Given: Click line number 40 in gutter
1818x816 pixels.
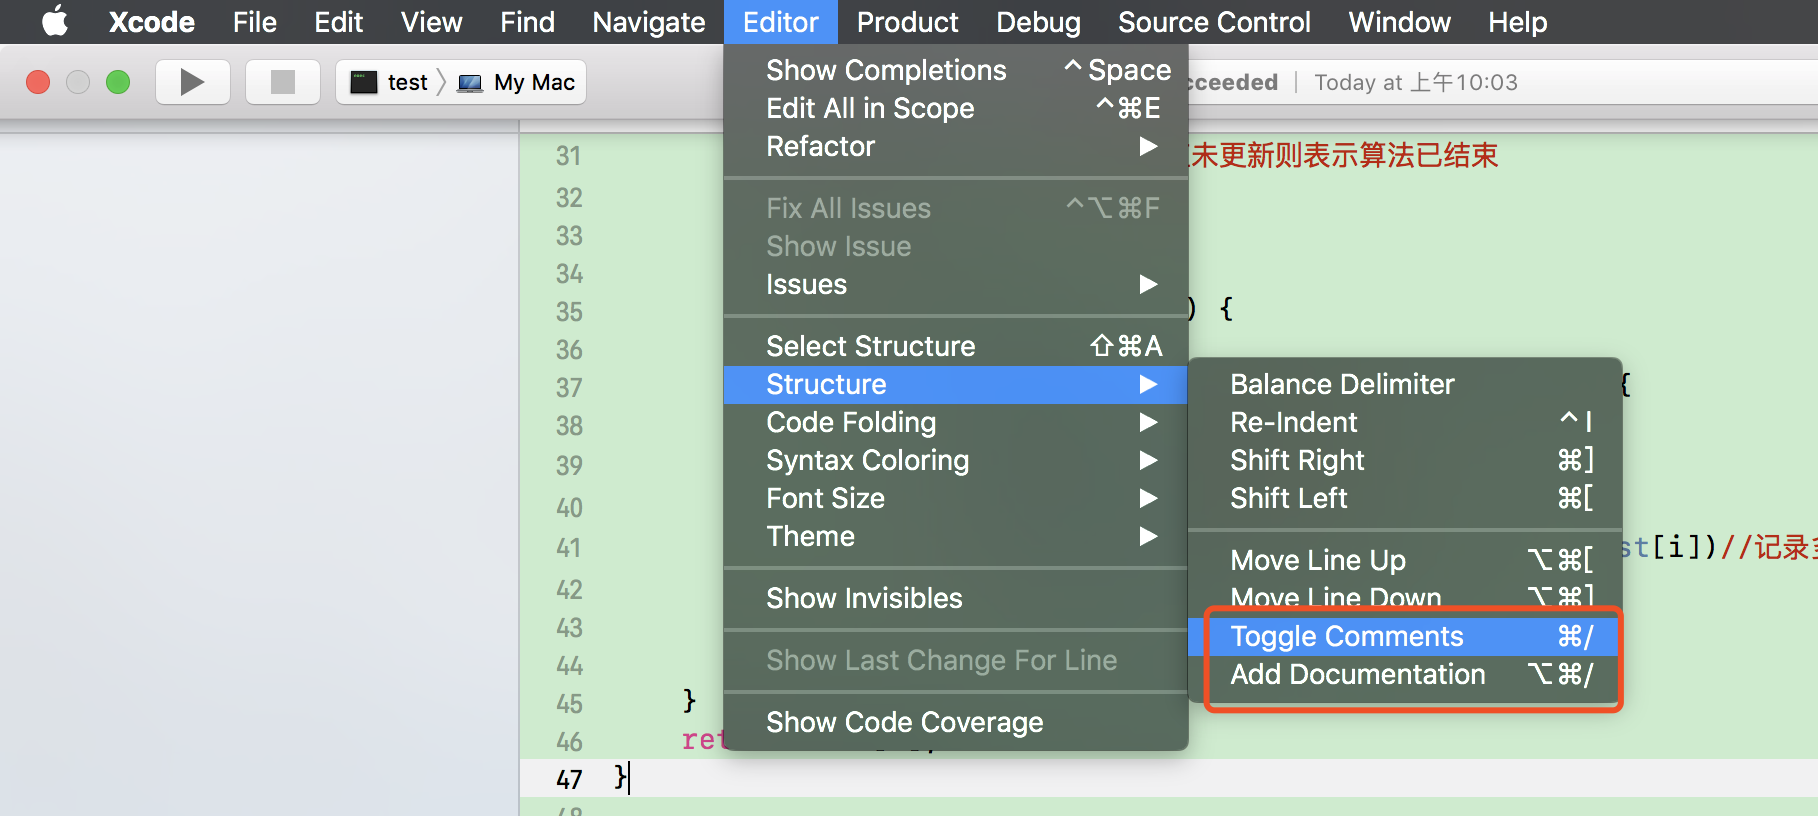Looking at the screenshot, I should [569, 508].
